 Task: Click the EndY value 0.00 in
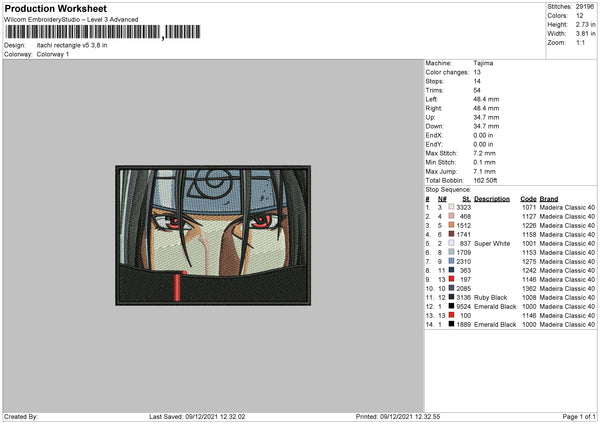[483, 144]
